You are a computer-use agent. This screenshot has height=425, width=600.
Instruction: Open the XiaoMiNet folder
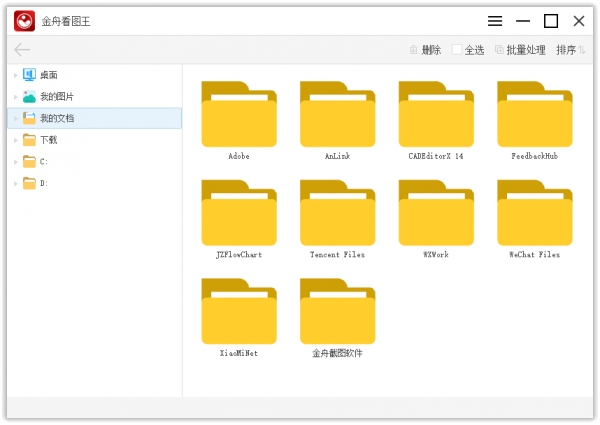(x=239, y=312)
